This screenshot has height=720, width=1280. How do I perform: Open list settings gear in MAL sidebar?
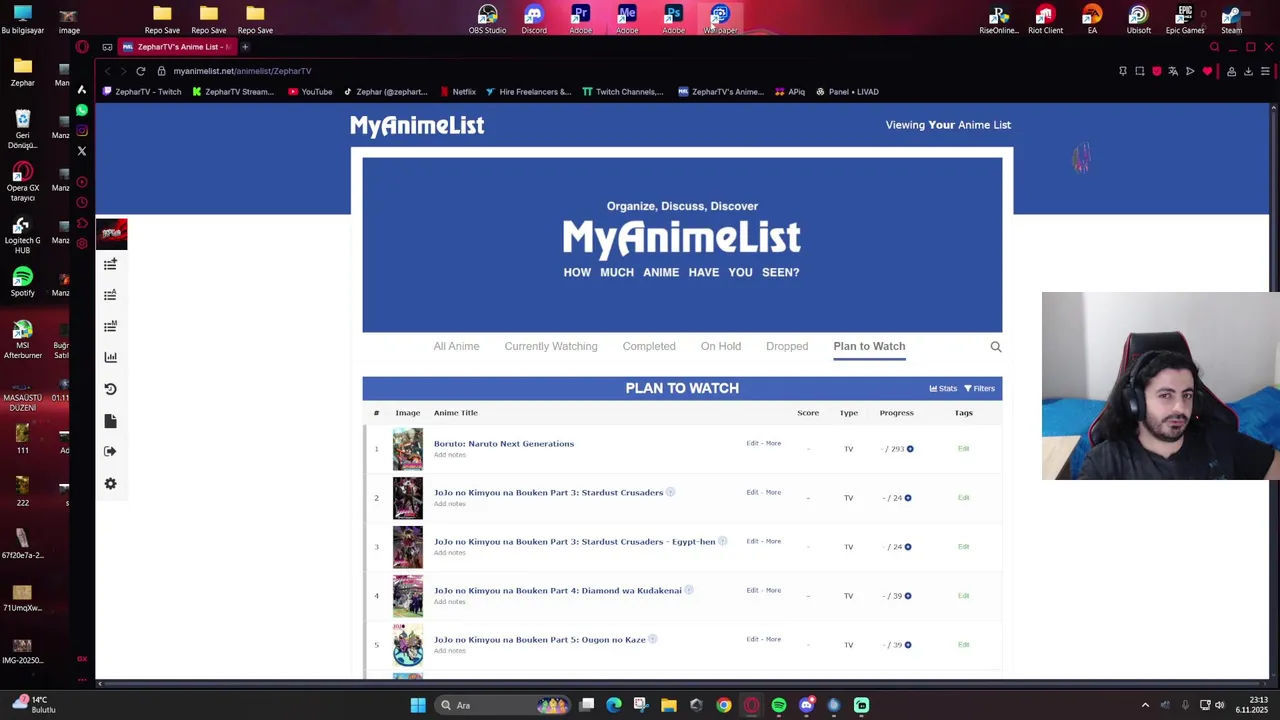point(110,484)
